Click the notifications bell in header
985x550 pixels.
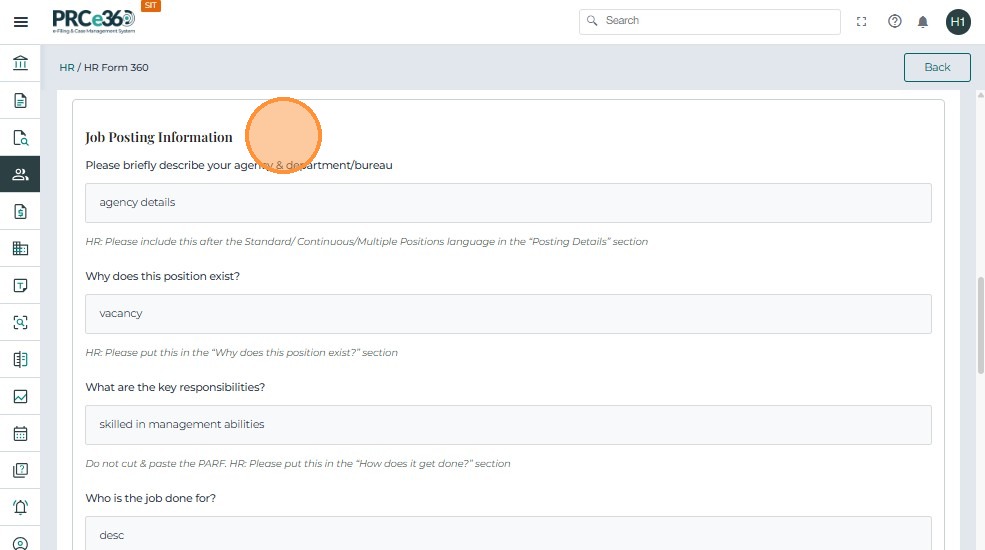pos(923,21)
